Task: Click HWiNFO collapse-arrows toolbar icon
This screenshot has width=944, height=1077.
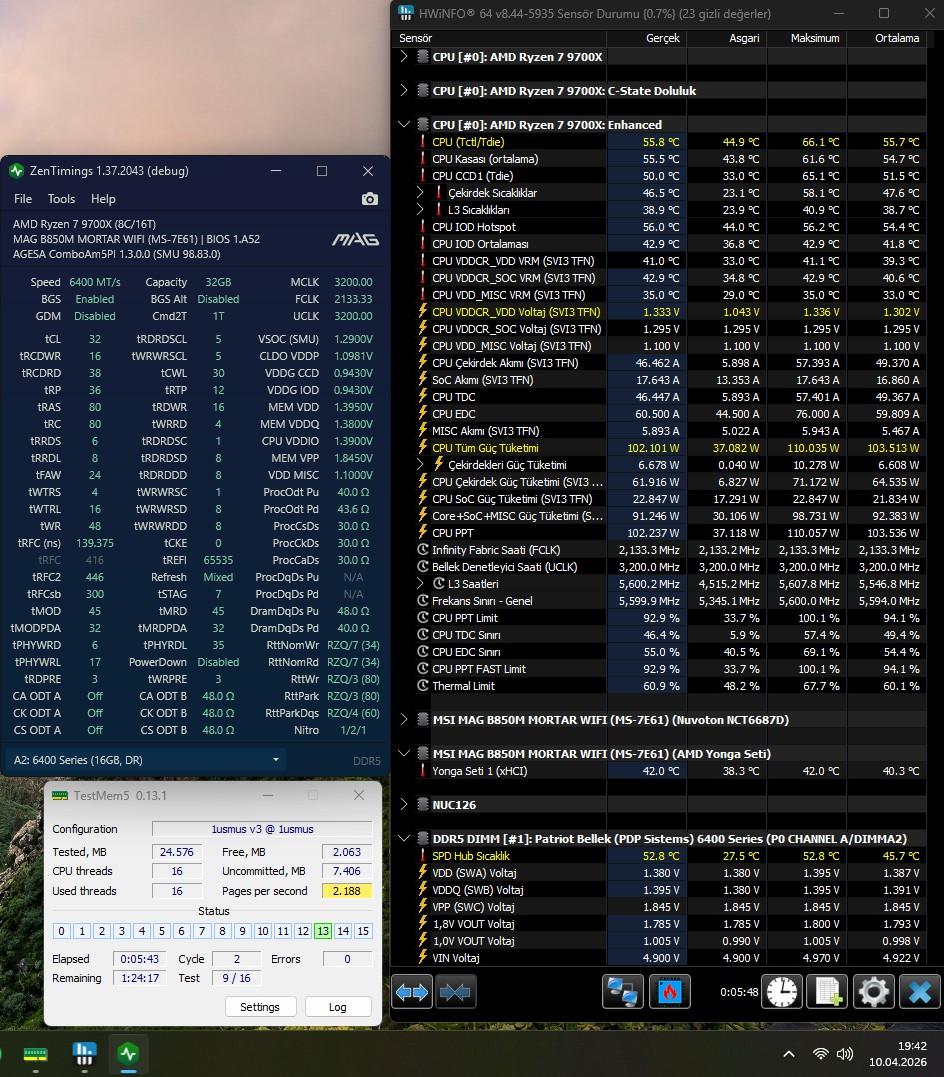Action: click(x=455, y=992)
